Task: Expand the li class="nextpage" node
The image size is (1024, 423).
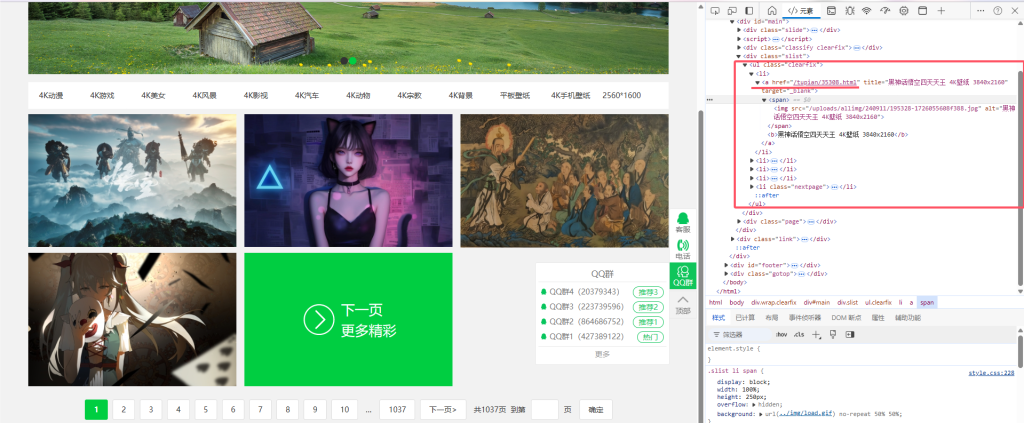Action: (x=752, y=187)
